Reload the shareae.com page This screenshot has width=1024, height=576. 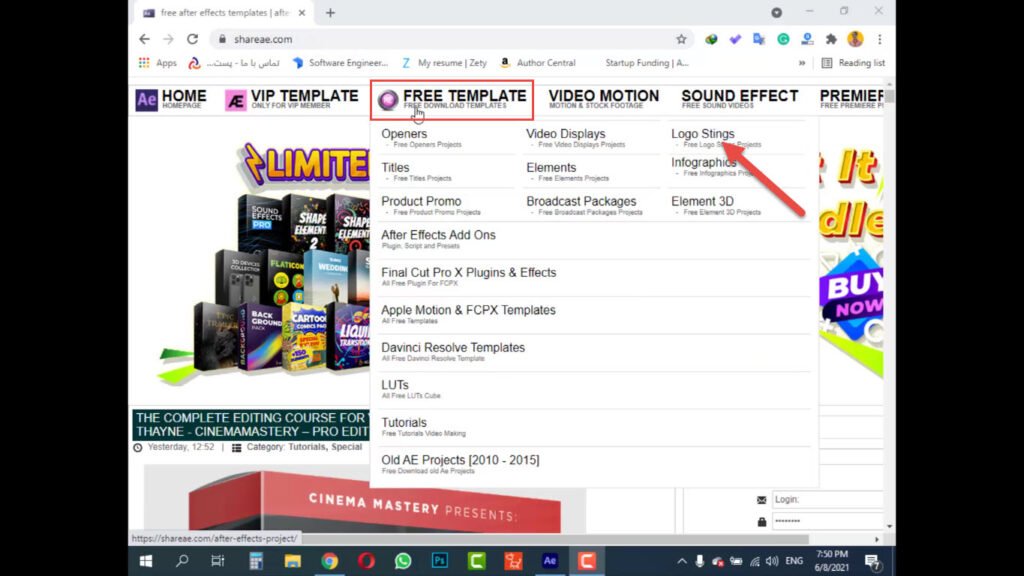193,39
